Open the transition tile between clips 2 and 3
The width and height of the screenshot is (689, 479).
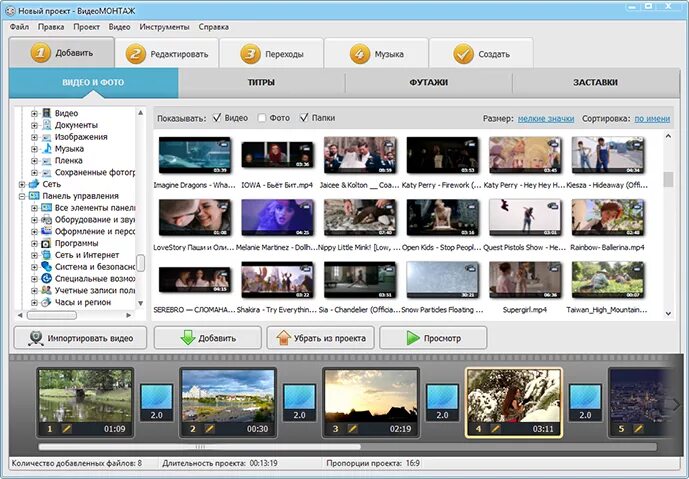pyautogui.click(x=299, y=403)
